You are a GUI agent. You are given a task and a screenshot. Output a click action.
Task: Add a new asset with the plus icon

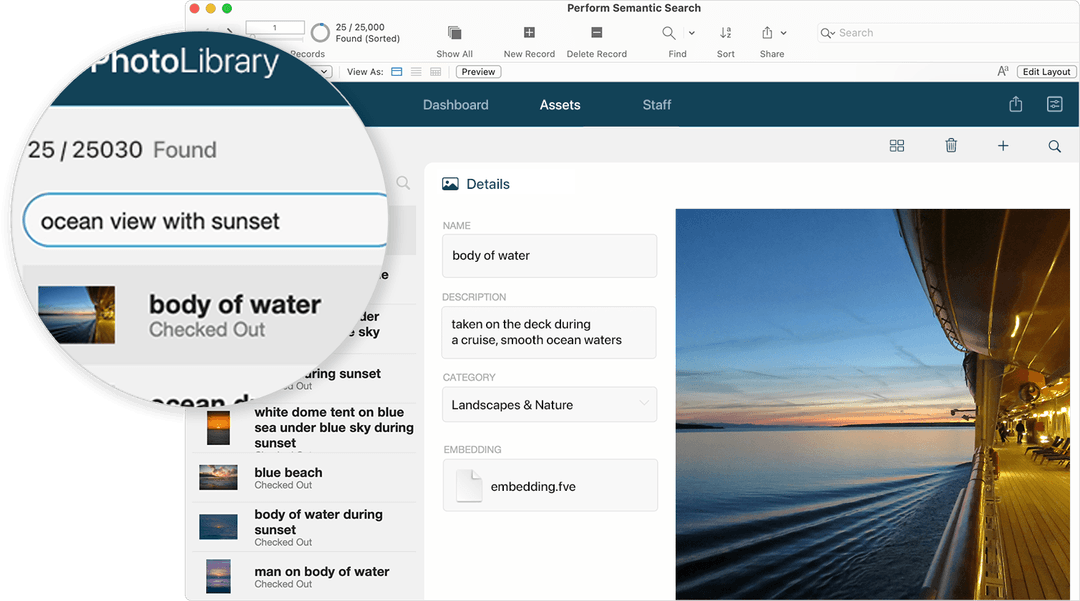coord(1003,146)
